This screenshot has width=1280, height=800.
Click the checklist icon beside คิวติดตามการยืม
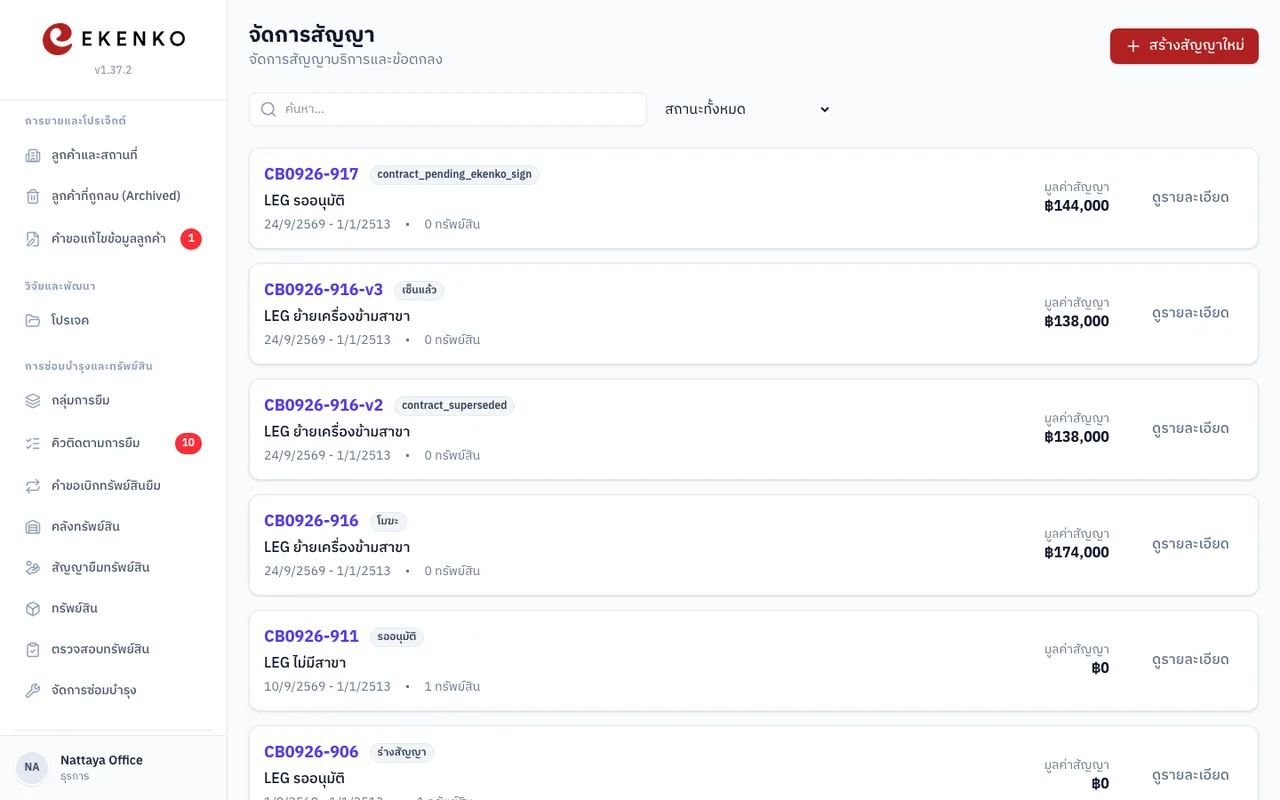[33, 443]
